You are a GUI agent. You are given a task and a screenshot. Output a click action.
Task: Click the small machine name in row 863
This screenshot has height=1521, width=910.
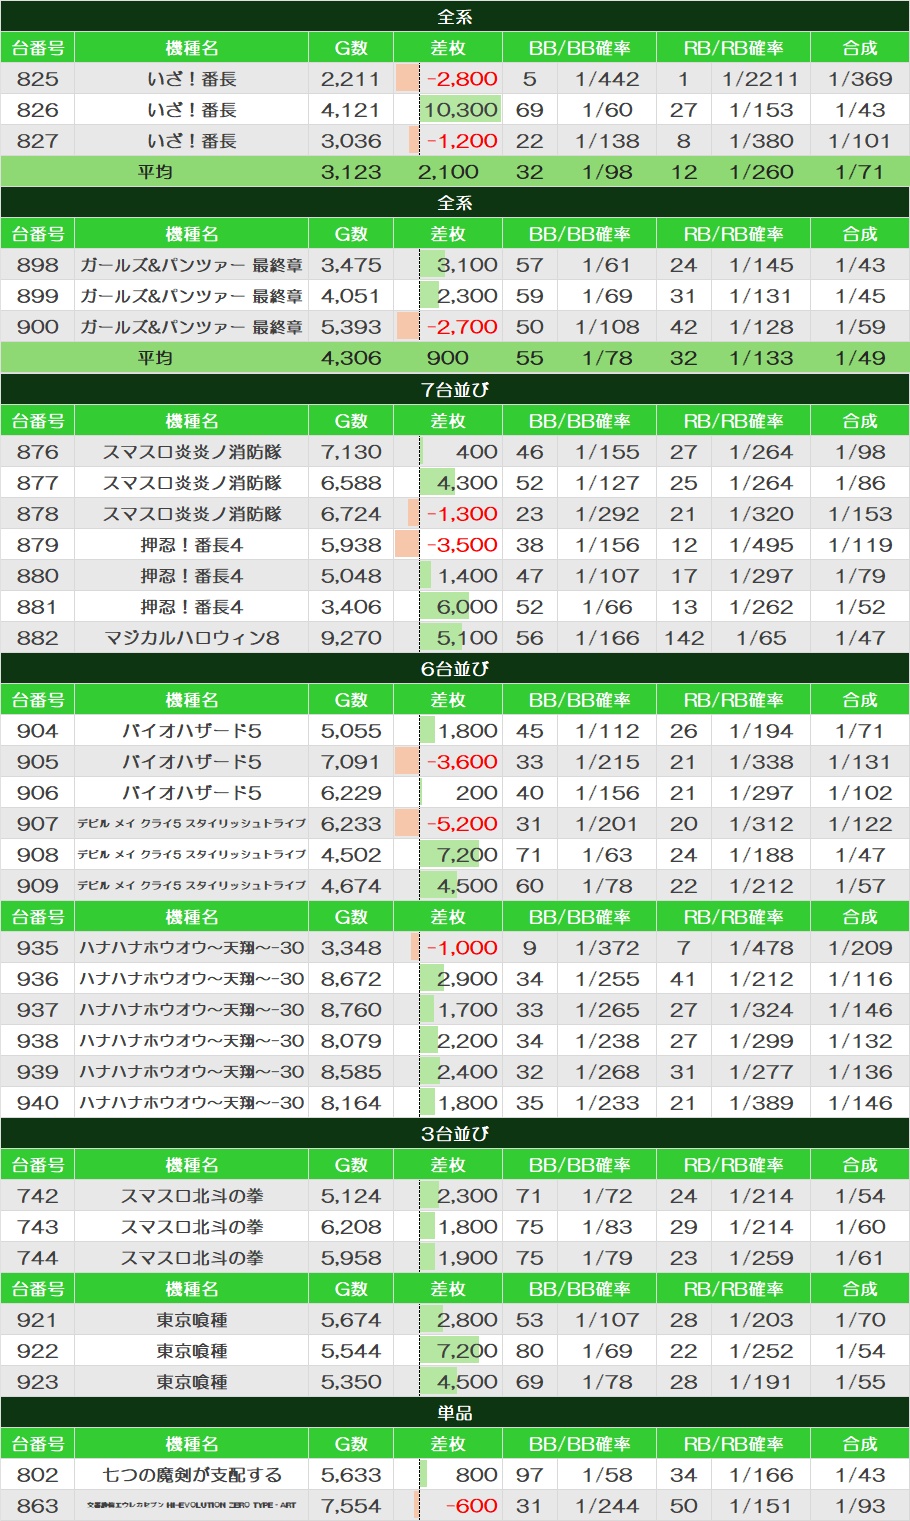[x=192, y=1505]
